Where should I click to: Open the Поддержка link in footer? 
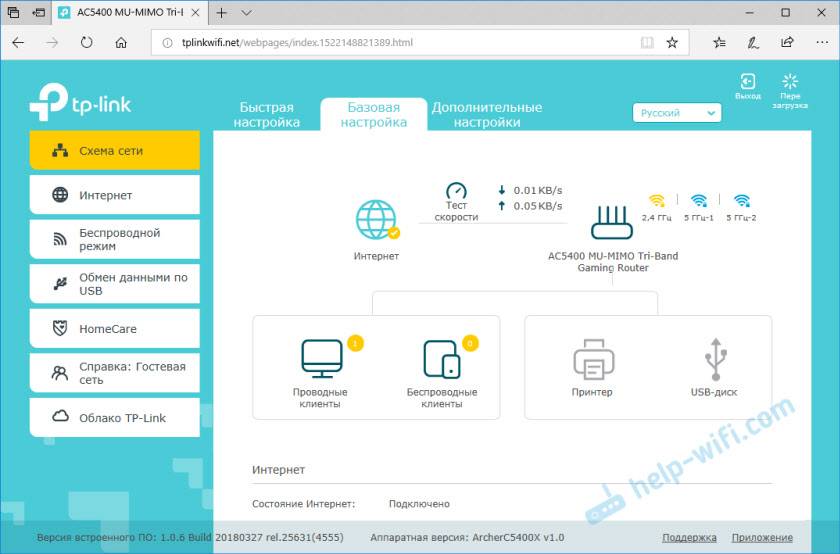click(689, 537)
